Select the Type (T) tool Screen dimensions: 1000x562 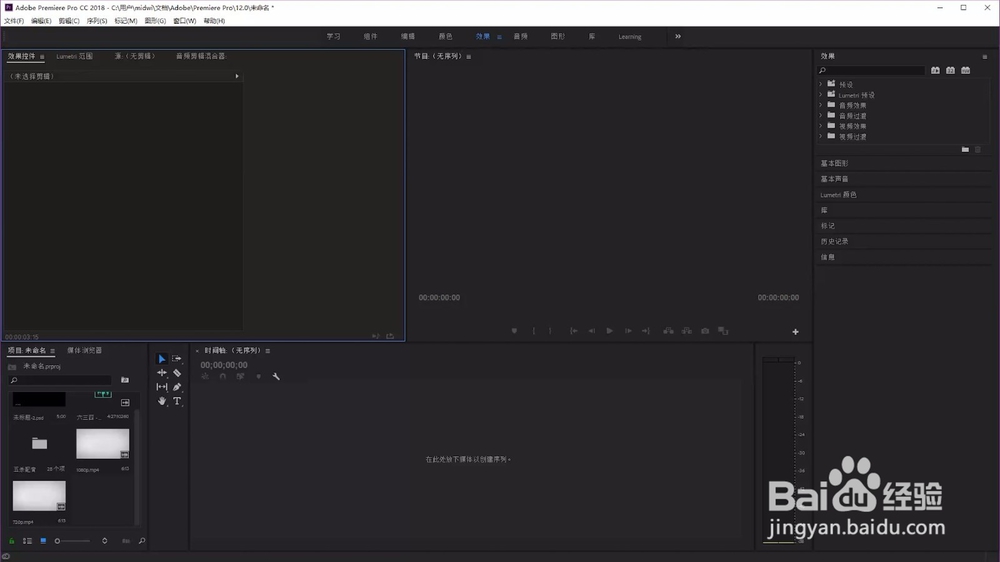177,401
